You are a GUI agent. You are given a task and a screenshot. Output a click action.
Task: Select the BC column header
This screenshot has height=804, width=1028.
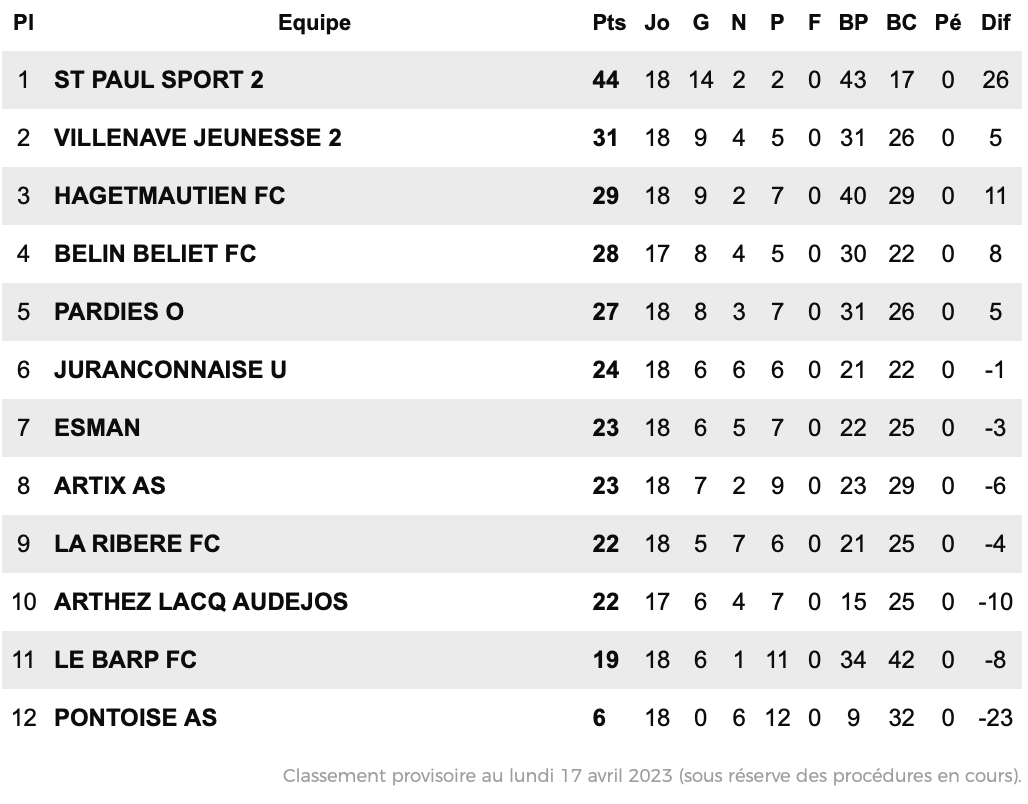pos(901,23)
